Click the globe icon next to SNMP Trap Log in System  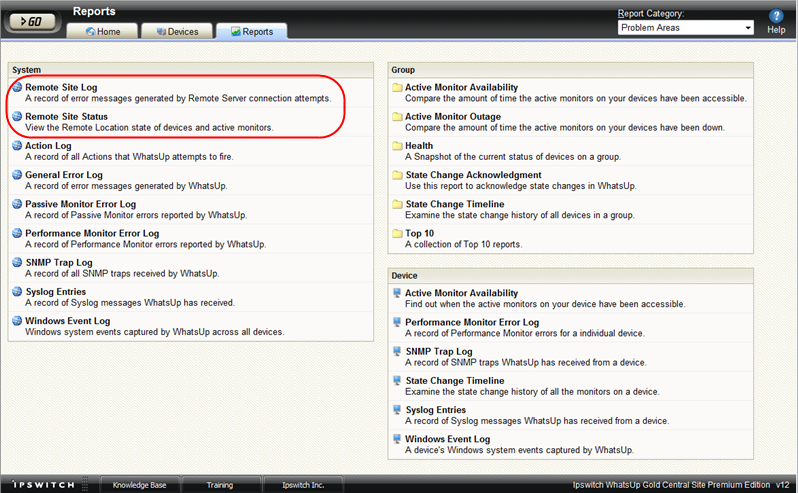coord(17,262)
